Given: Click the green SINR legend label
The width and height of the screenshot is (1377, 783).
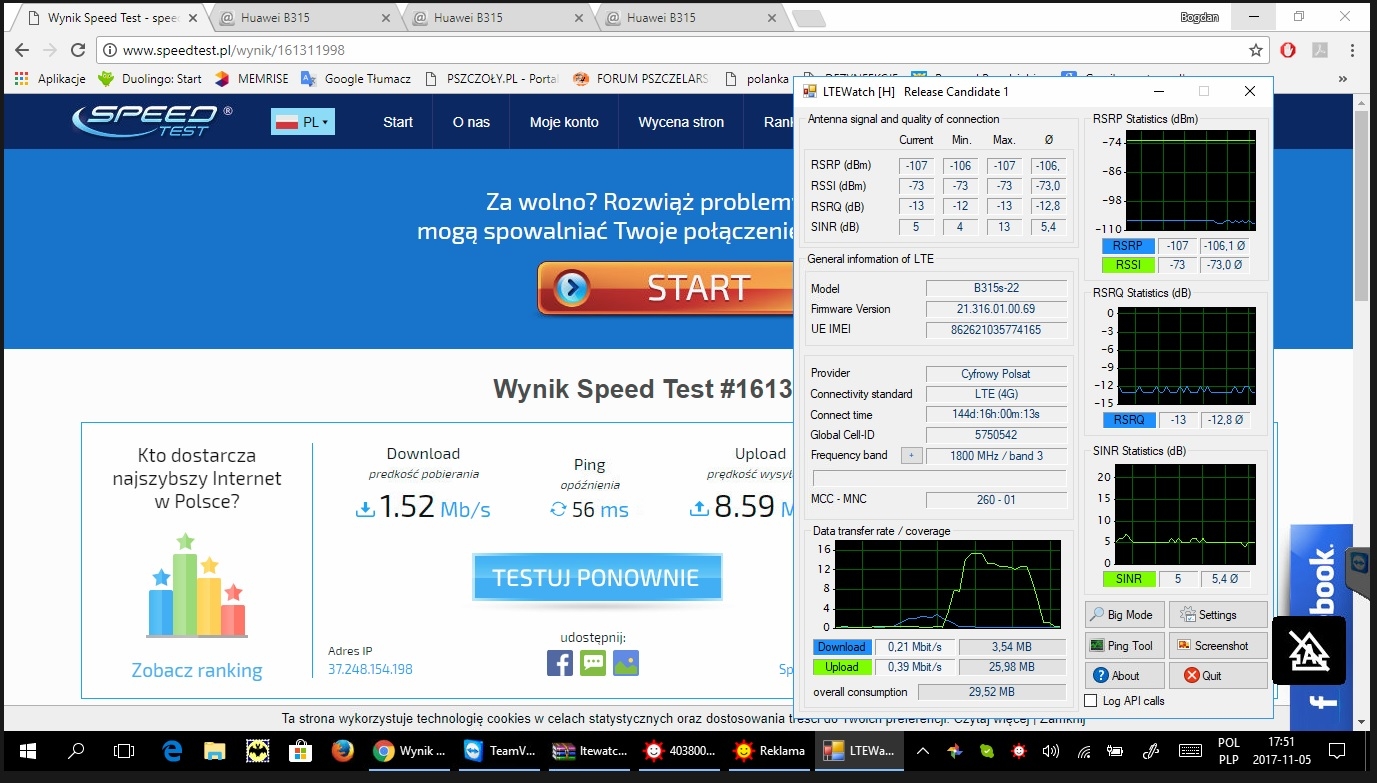Looking at the screenshot, I should pyautogui.click(x=1128, y=579).
